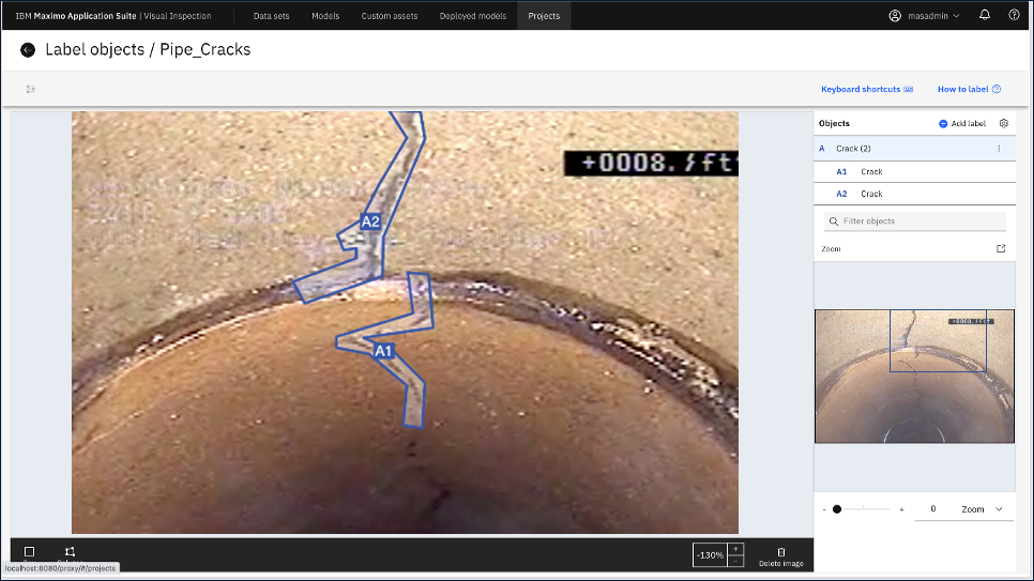Viewport: 1034px width, 581px height.
Task: Click the toolbar icon left of Keyboard shortcuts
Action: click(x=30, y=89)
